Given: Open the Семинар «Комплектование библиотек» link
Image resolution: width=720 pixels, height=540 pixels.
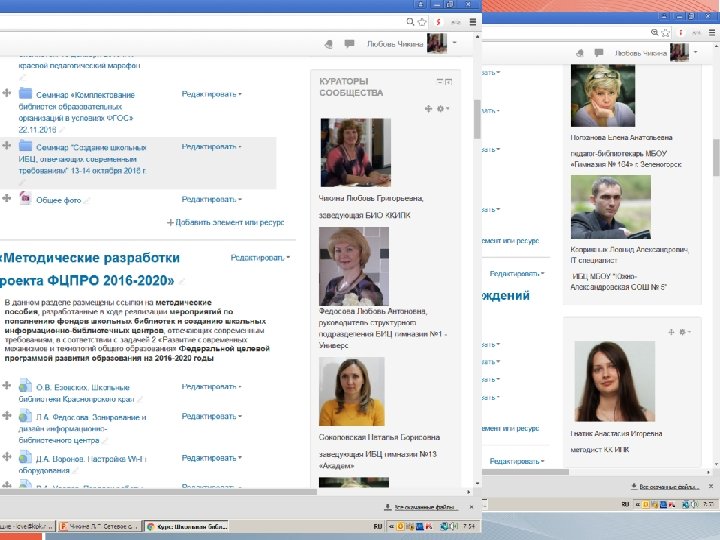Looking at the screenshot, I should [76, 112].
